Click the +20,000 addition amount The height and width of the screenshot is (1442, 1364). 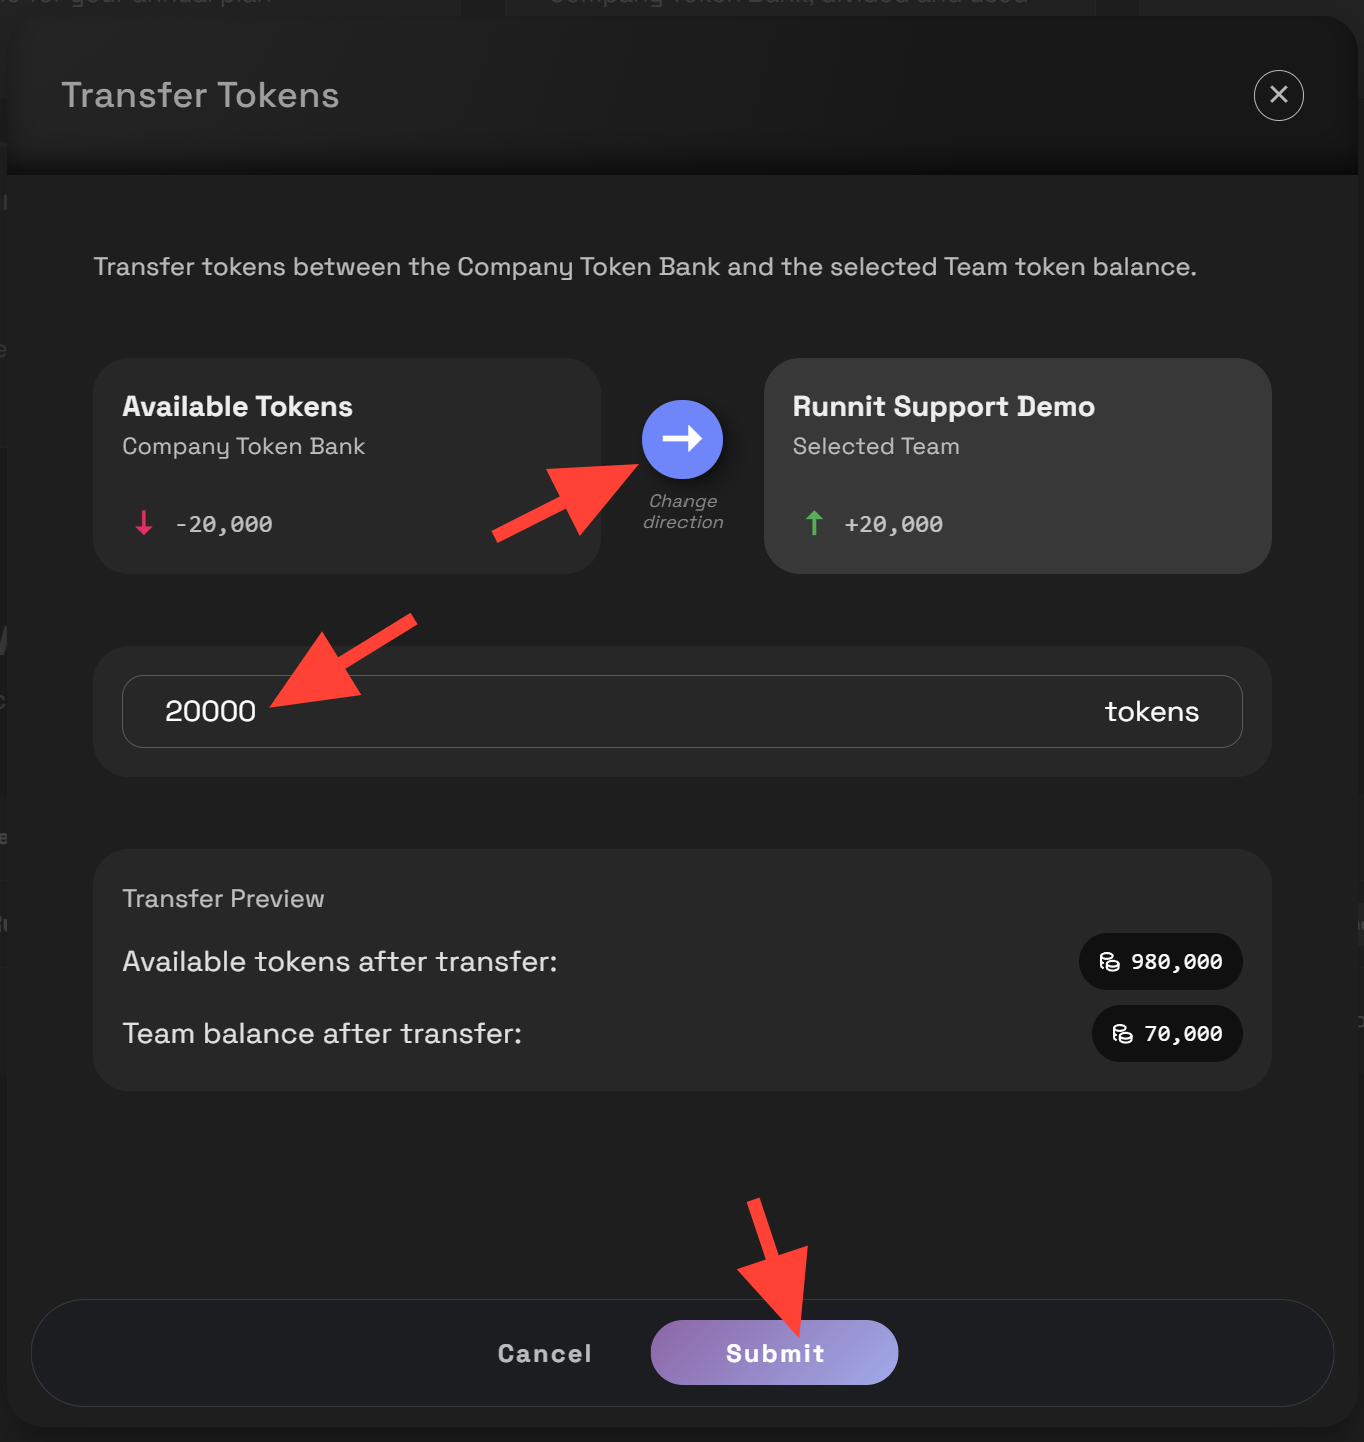(x=893, y=524)
